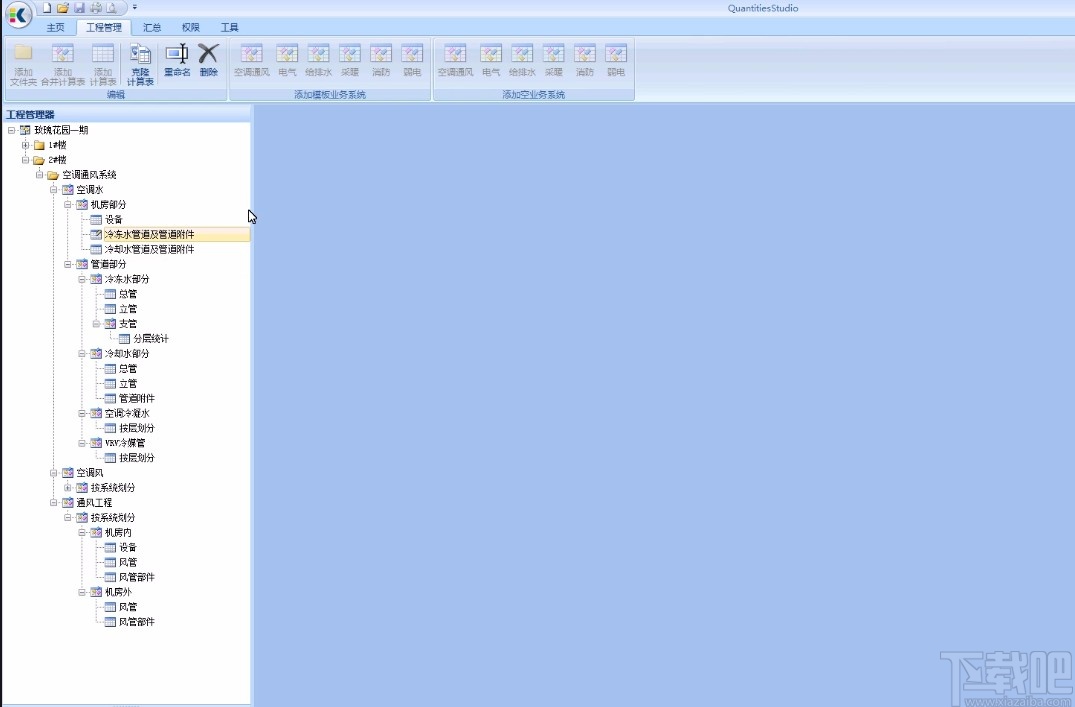Collapse the 玫瑰花园一期 root node
Screen dimensions: 1075x707
[x=11, y=130]
